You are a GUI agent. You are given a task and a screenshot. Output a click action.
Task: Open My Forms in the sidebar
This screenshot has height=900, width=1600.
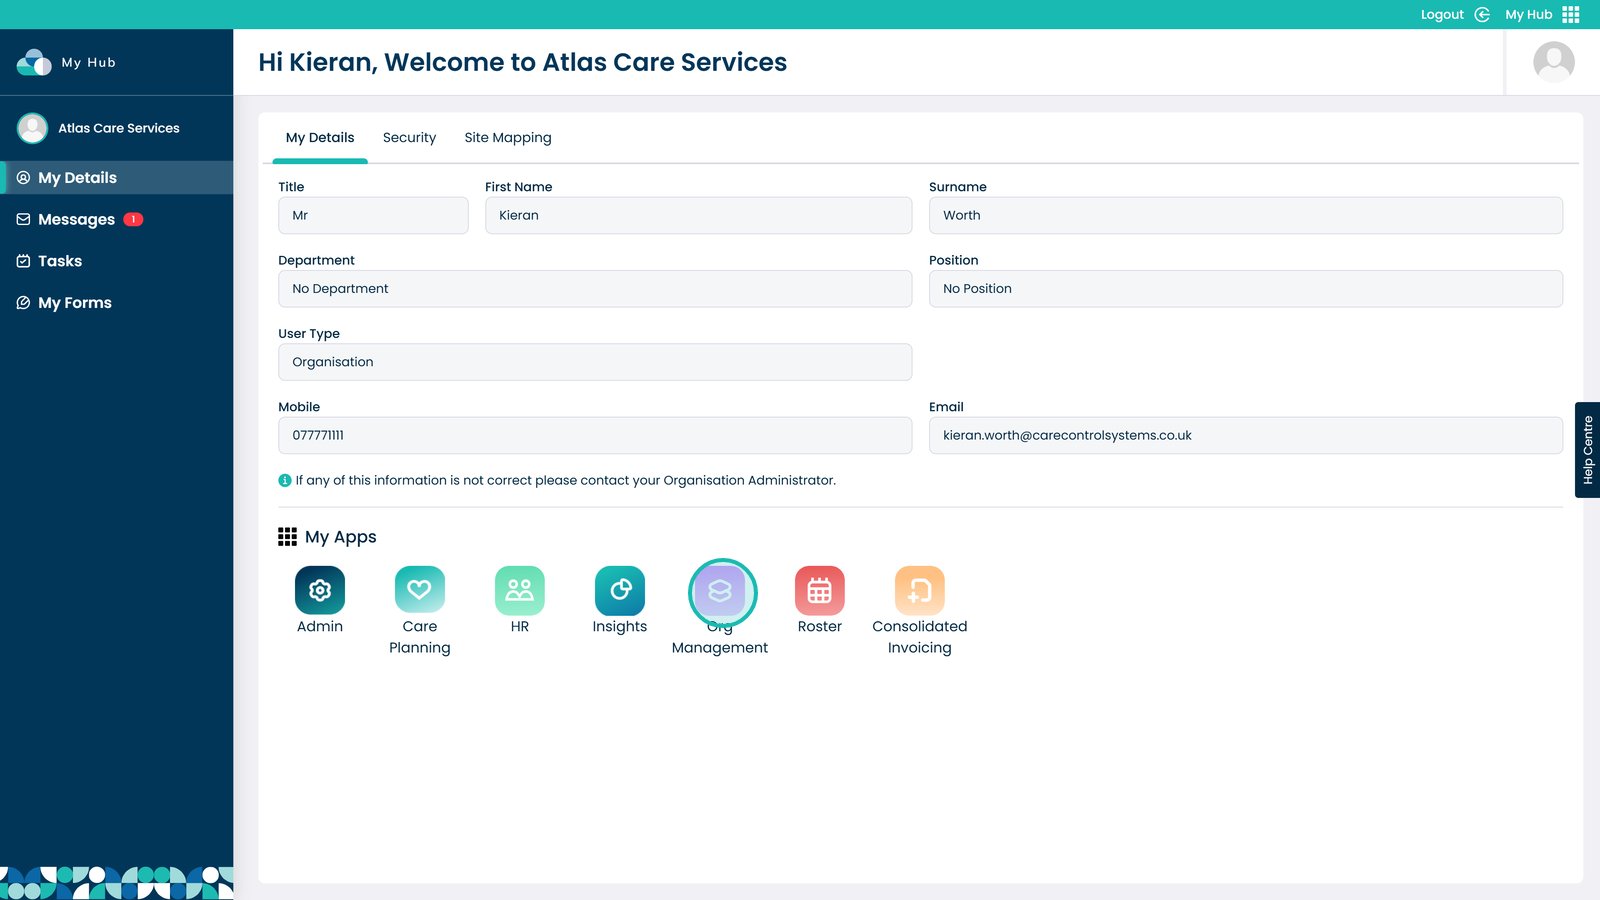point(75,303)
